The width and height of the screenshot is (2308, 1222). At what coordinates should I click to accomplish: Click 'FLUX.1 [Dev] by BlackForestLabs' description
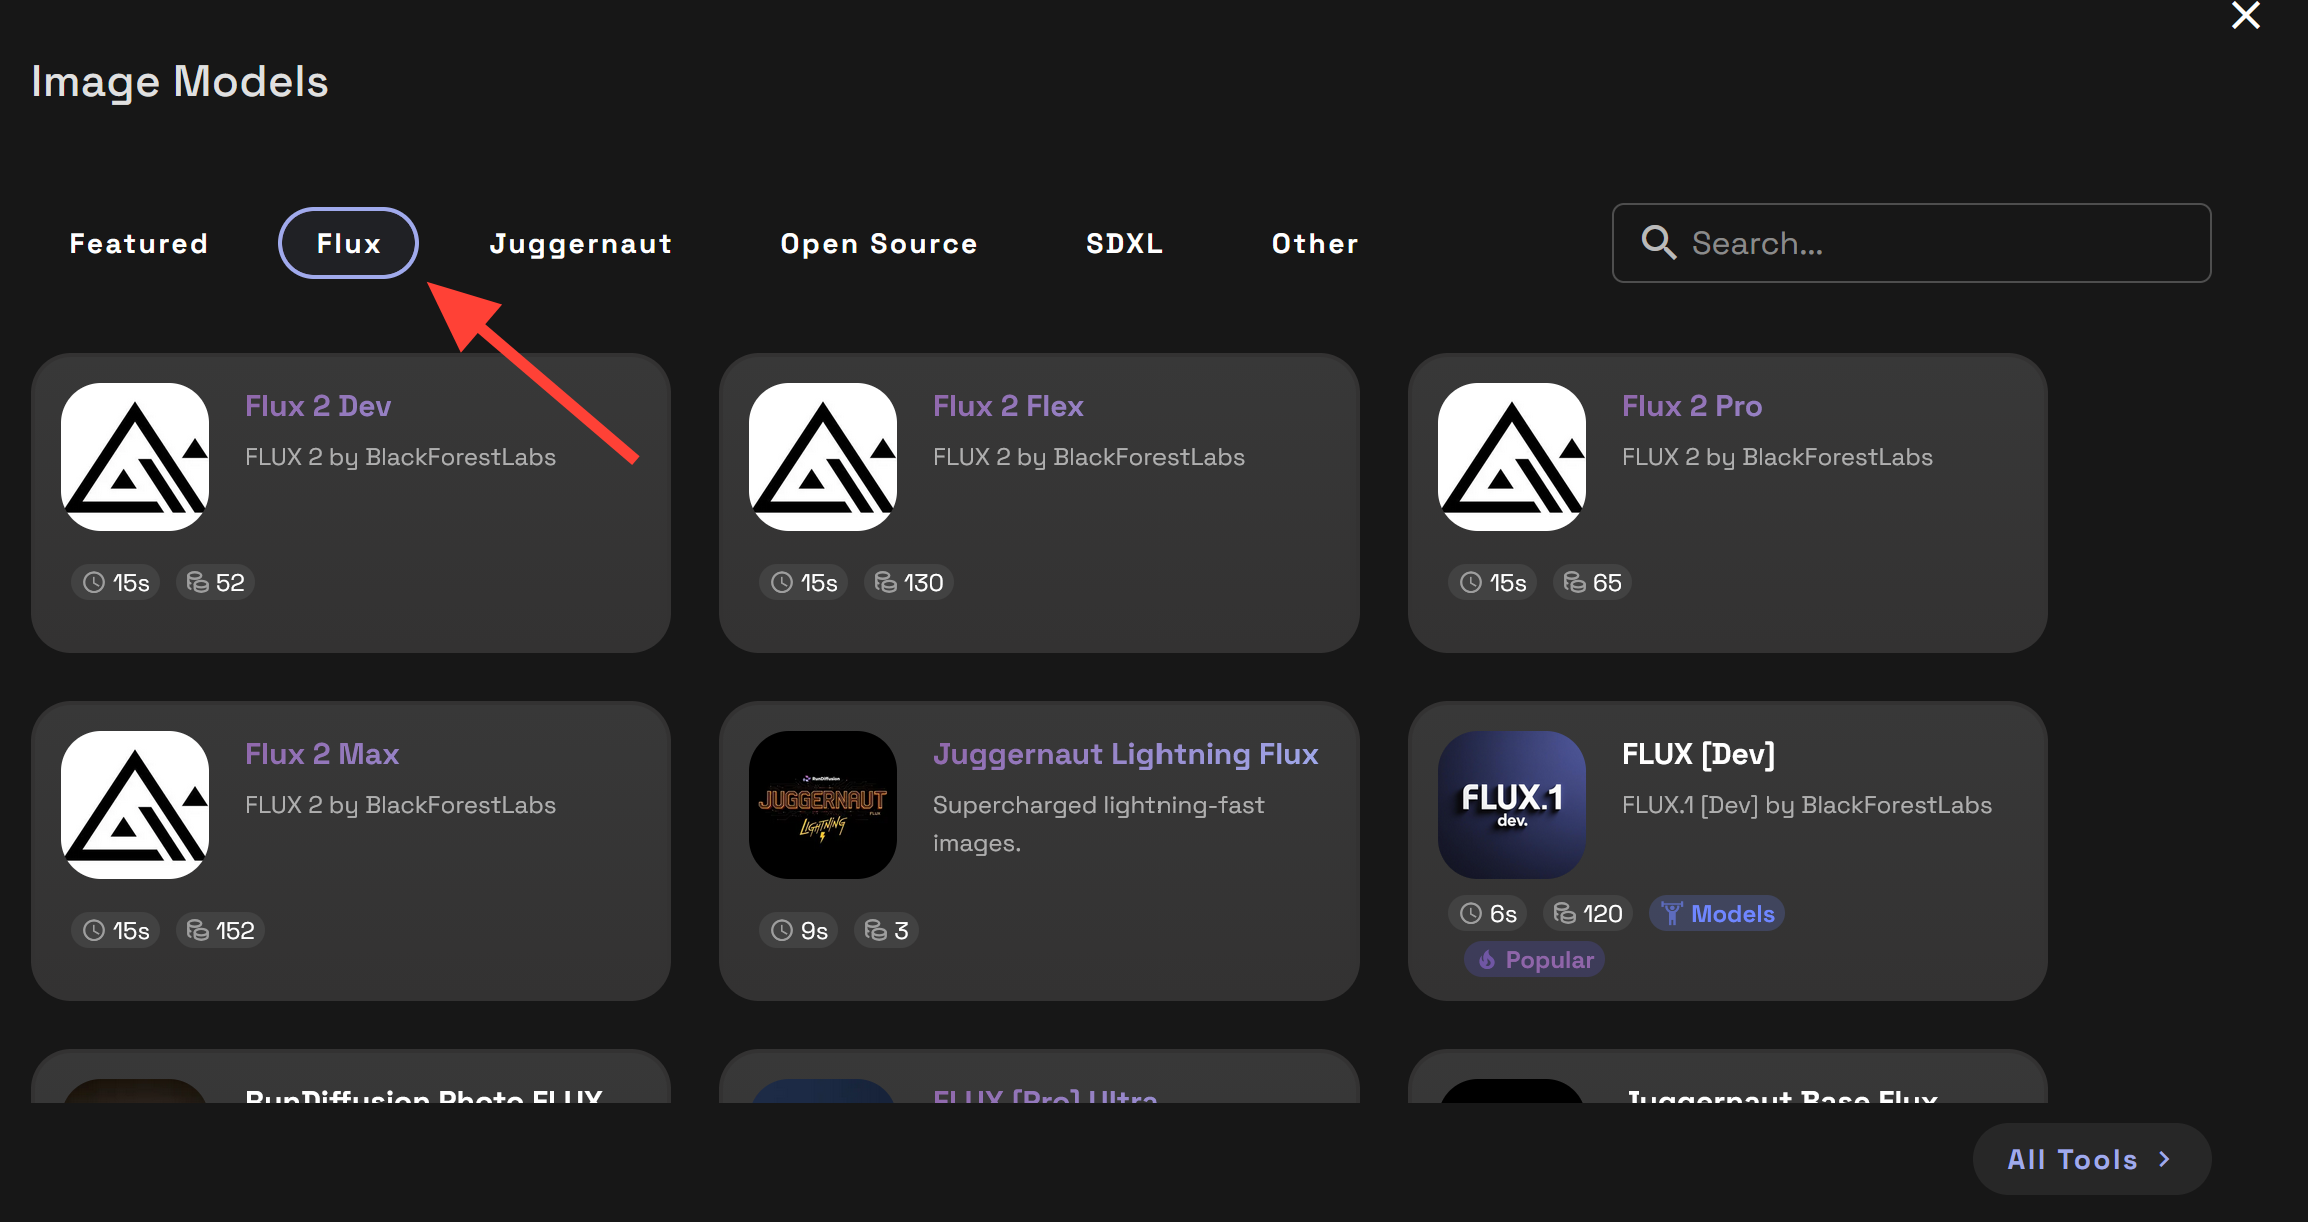(x=1807, y=805)
